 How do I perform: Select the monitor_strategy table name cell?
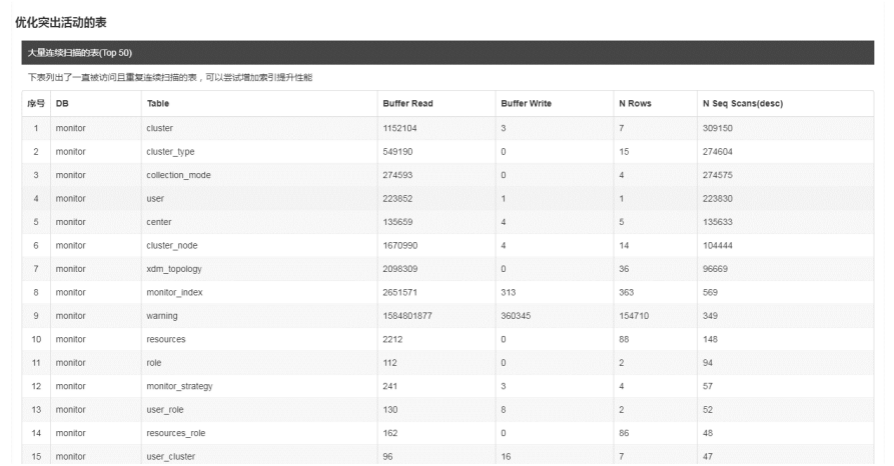[180, 386]
